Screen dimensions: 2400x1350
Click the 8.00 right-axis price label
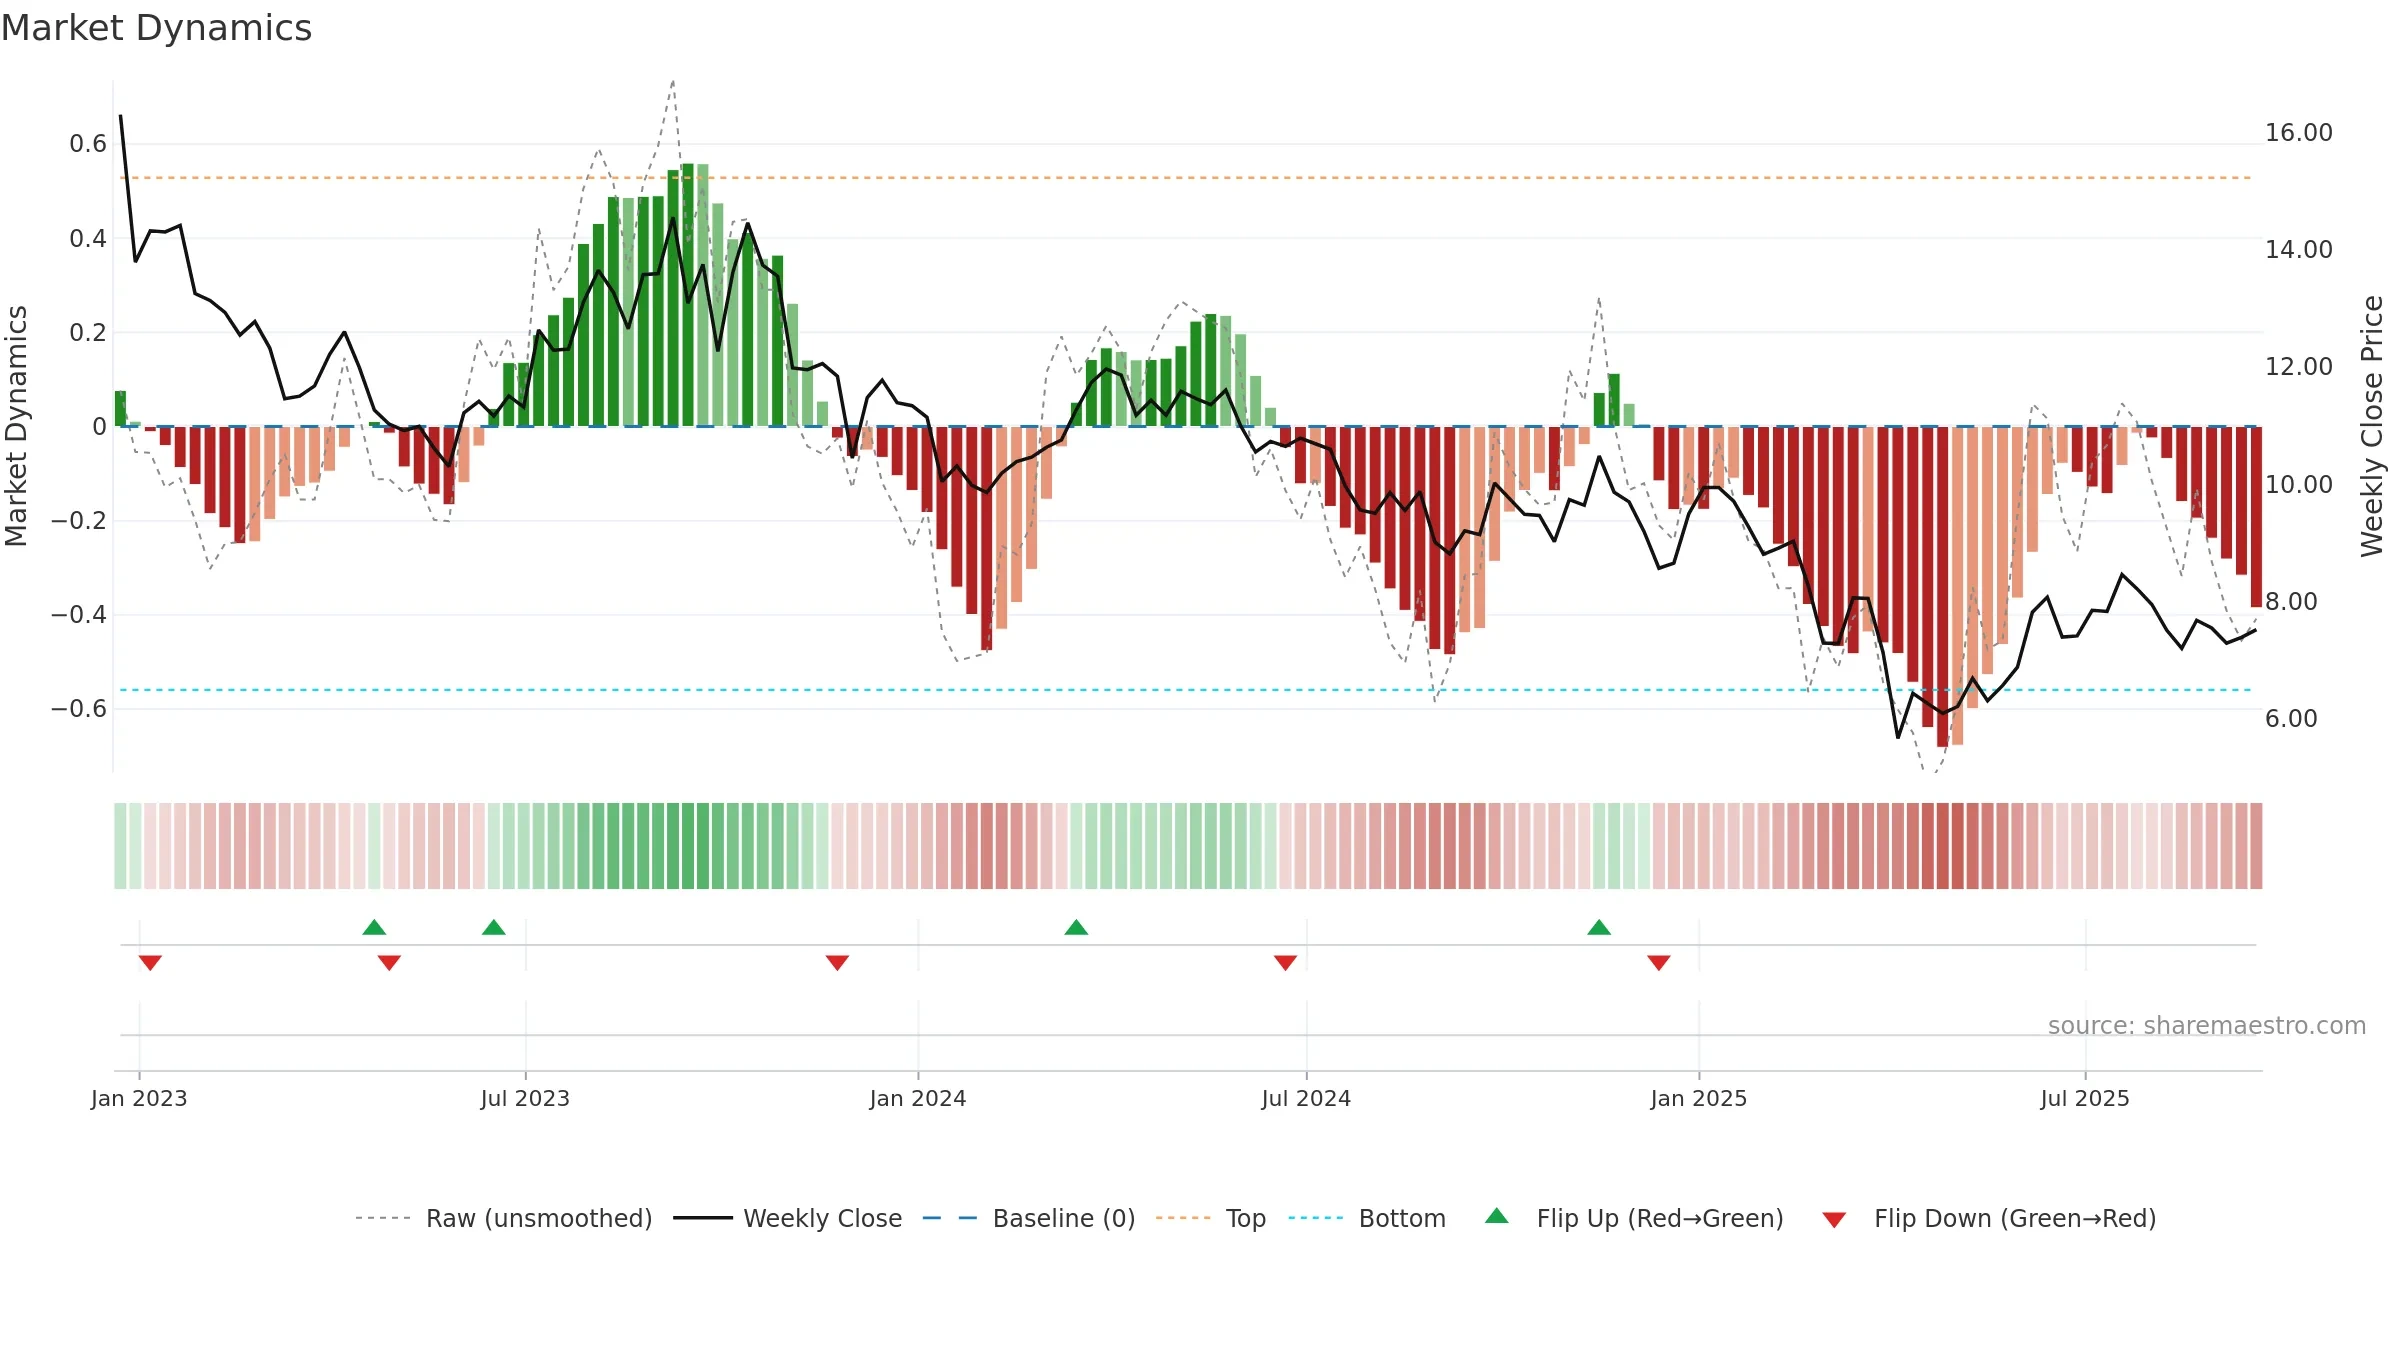(x=2291, y=601)
